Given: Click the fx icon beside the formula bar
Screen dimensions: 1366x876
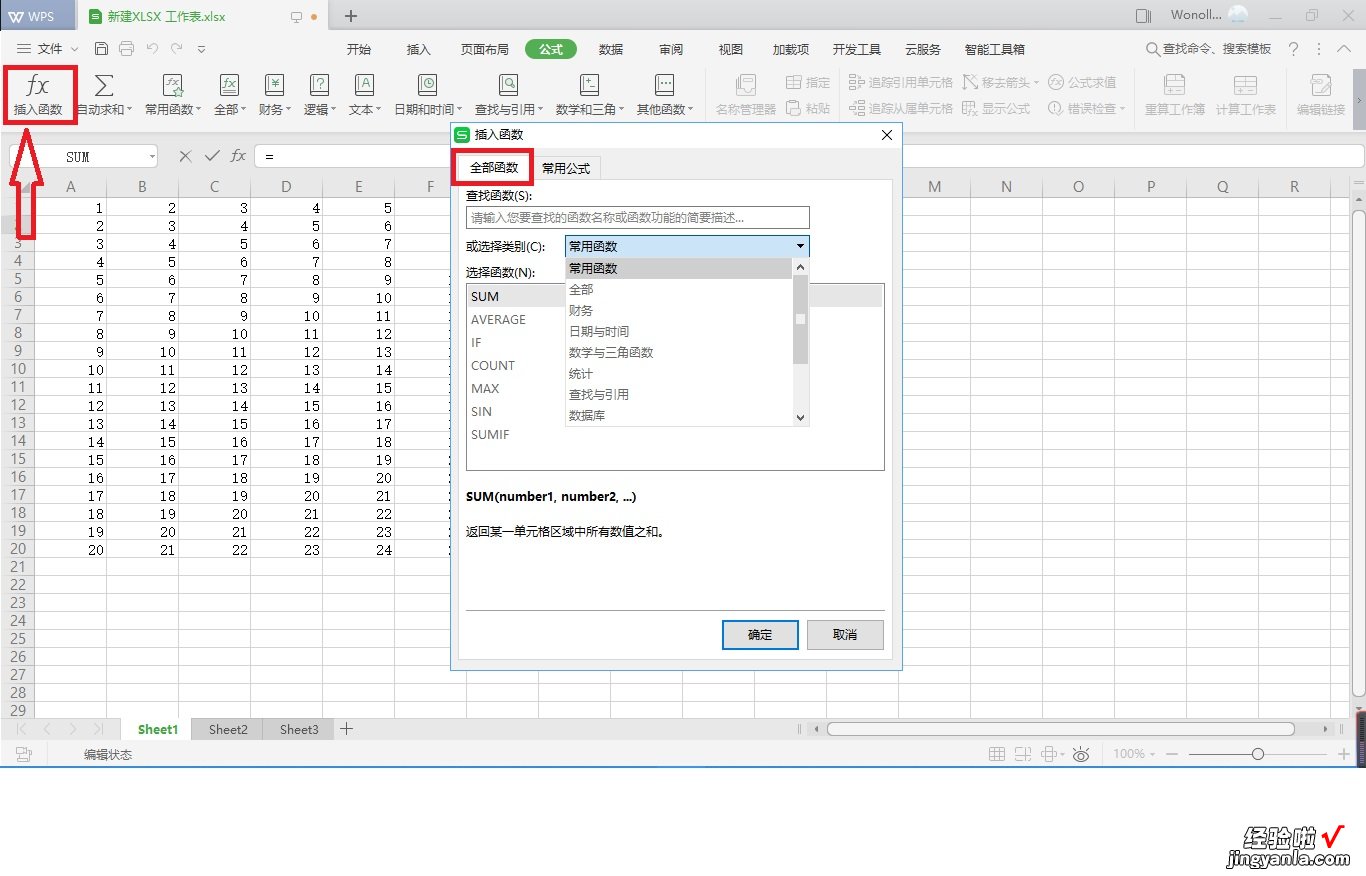Looking at the screenshot, I should coord(238,156).
